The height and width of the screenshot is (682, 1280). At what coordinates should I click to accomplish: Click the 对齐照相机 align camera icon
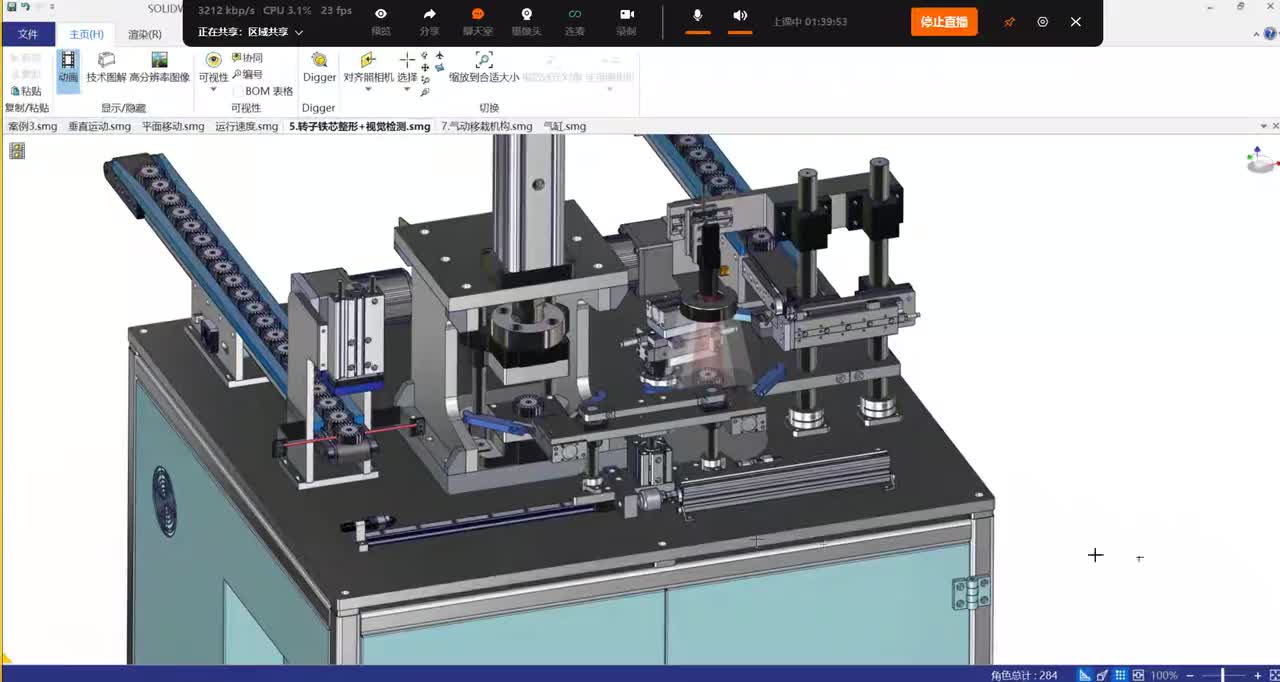(367, 61)
